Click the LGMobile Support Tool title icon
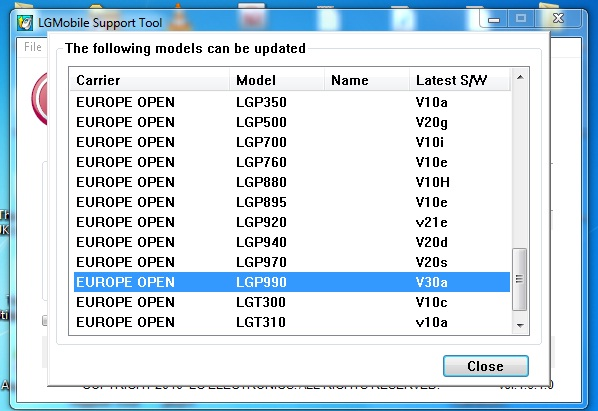Viewport: 598px width, 411px height. 25,23
